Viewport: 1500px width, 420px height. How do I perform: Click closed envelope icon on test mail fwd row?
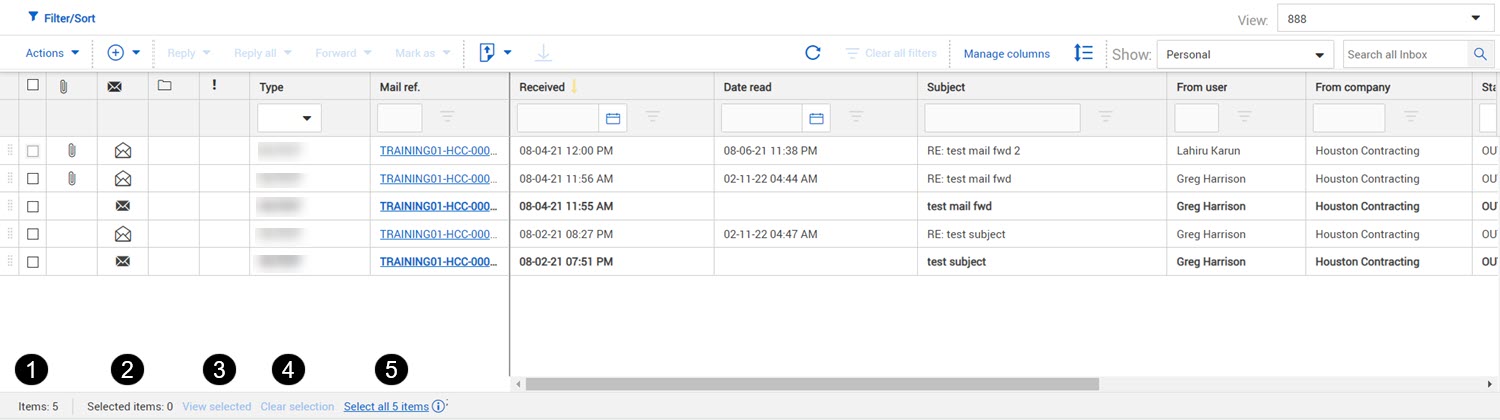coord(123,206)
